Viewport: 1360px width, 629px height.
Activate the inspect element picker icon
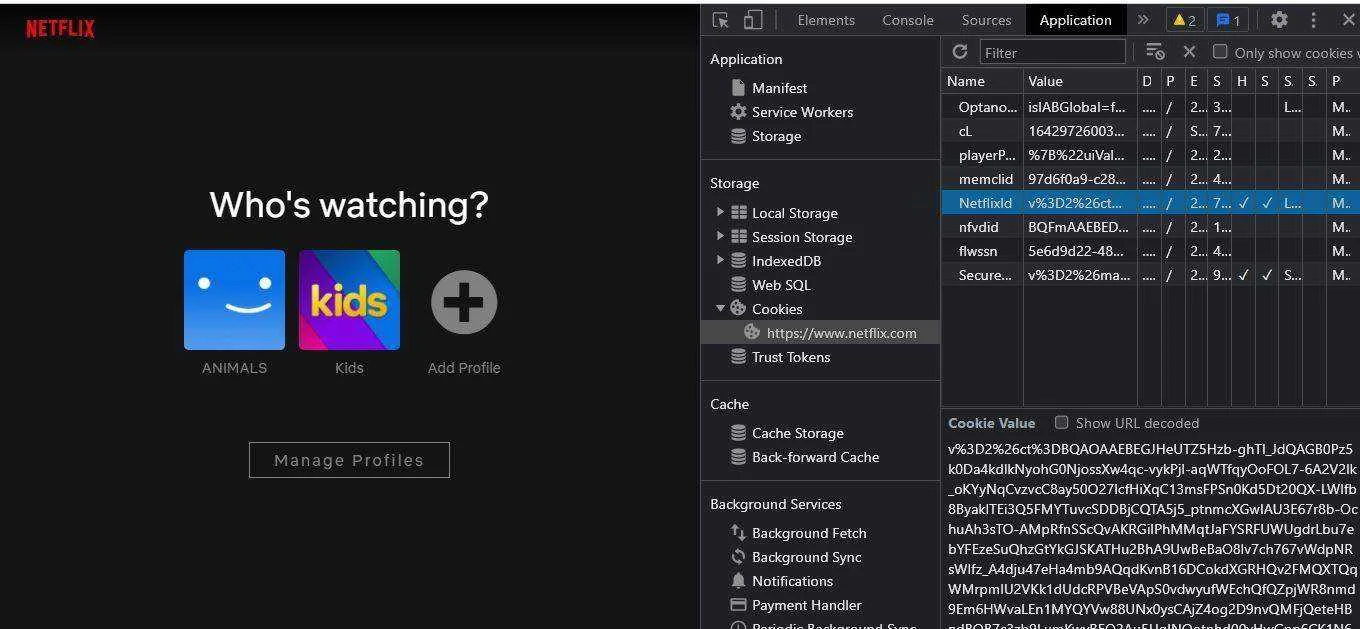(x=721, y=20)
